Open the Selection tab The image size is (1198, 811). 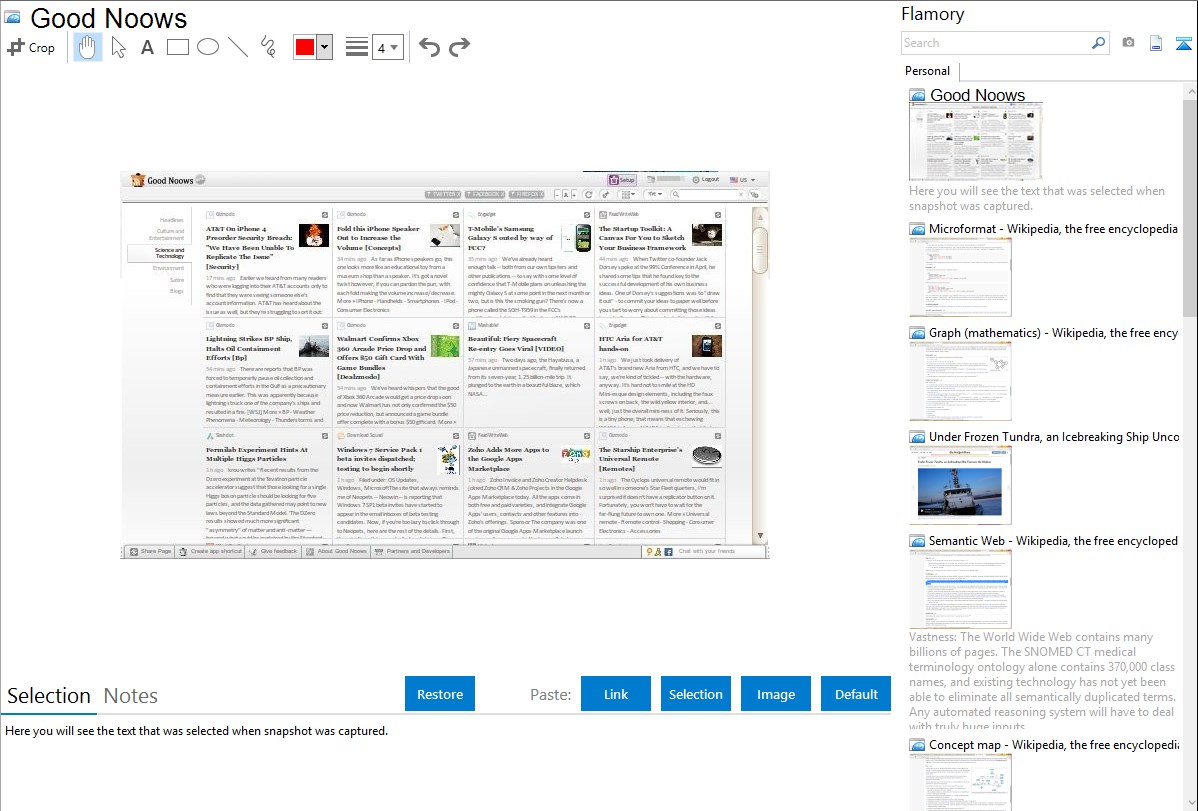[x=49, y=696]
